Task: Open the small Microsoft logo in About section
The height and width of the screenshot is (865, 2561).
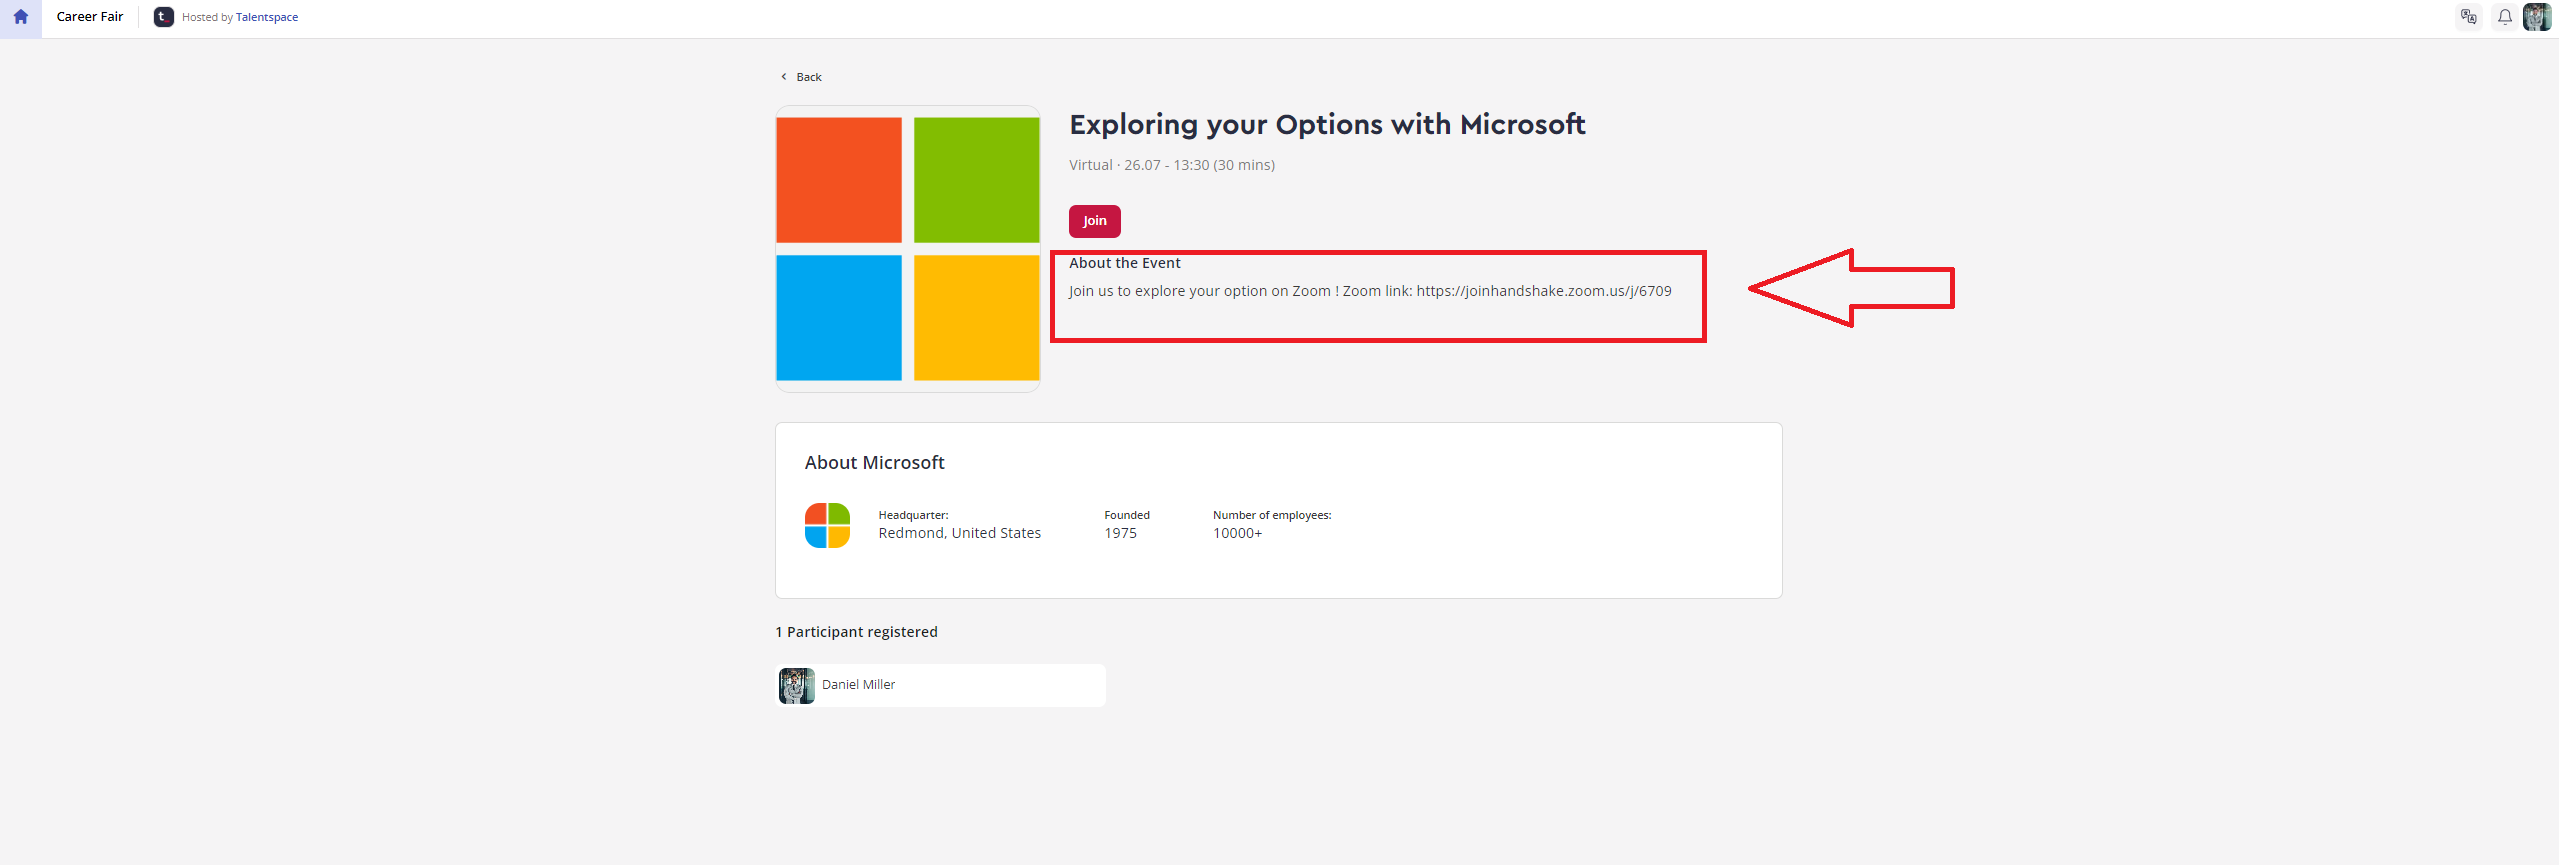Action: click(x=827, y=525)
